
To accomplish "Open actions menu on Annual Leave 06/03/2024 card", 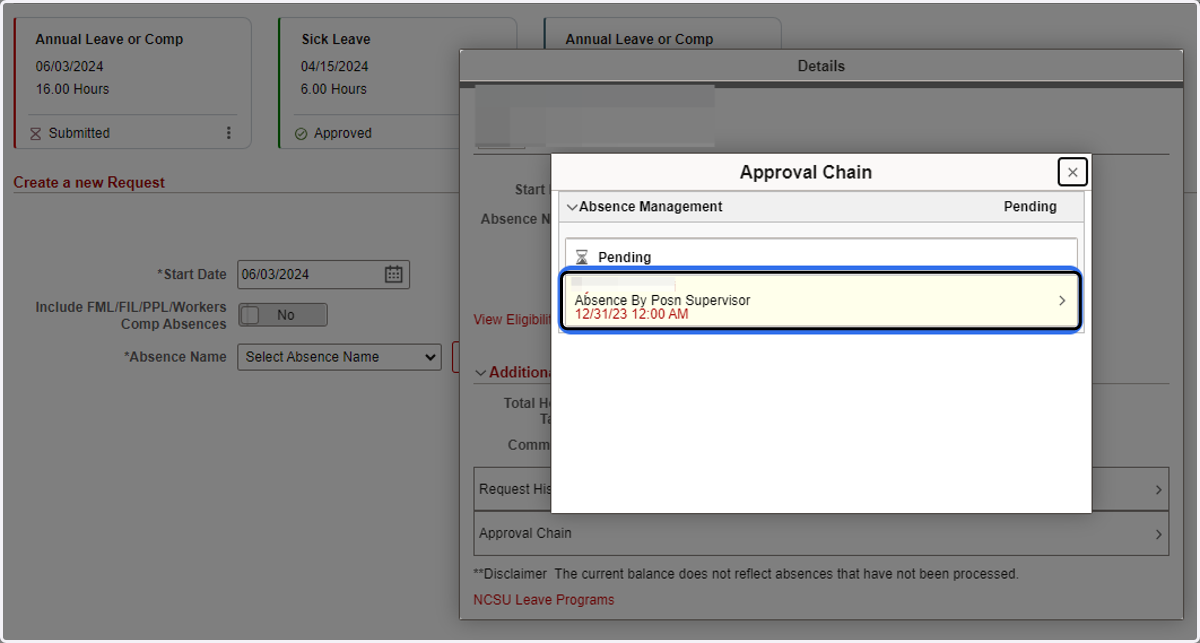I will pos(229,133).
